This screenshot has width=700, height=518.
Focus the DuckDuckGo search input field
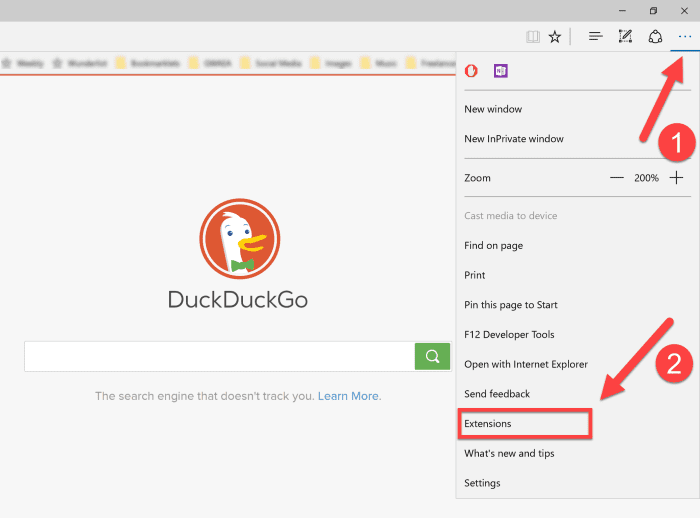[220, 356]
